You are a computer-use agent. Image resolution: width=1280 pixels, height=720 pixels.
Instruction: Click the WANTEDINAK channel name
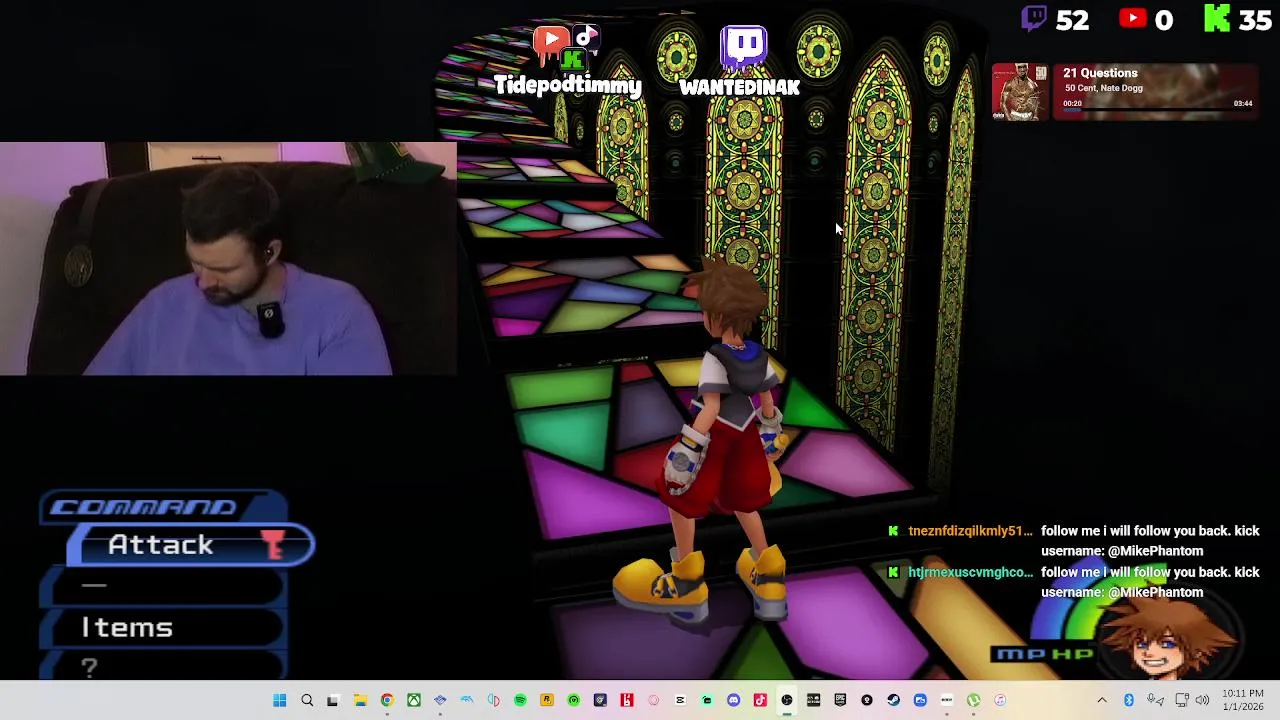(739, 88)
